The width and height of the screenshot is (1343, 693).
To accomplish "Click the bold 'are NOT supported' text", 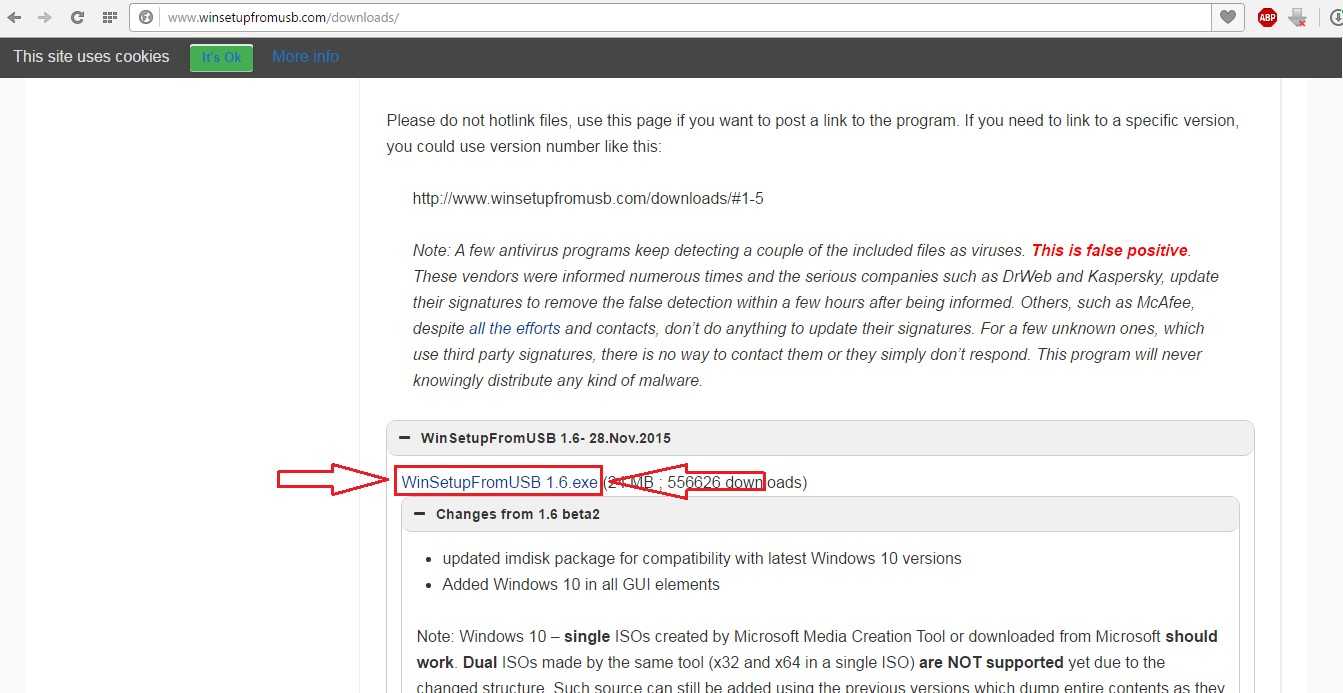I will (991, 662).
